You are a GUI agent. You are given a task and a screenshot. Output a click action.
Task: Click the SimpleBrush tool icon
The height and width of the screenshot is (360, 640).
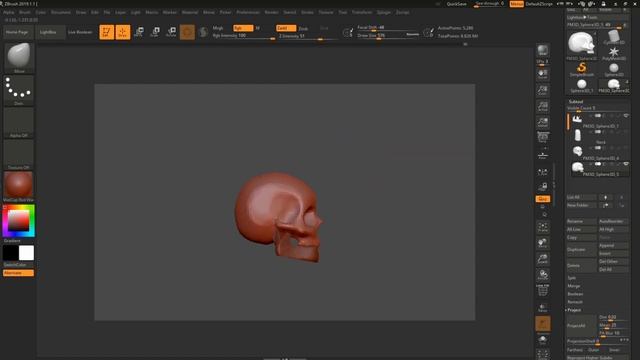coord(582,69)
